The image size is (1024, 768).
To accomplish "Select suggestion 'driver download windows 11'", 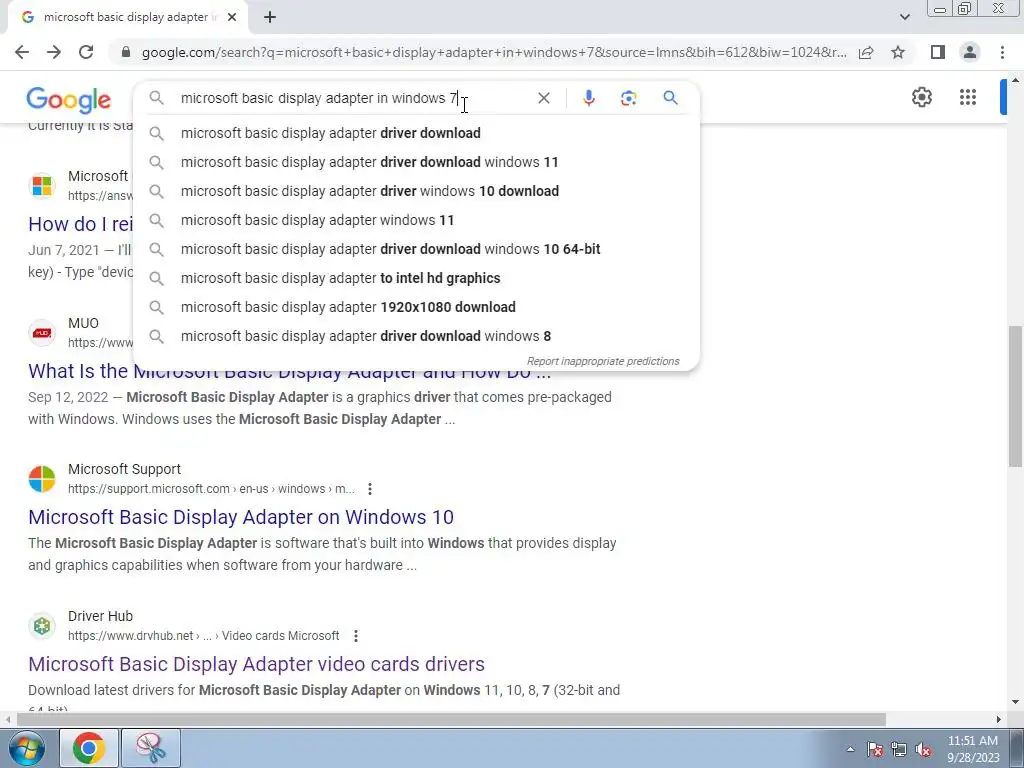I will tap(416, 162).
